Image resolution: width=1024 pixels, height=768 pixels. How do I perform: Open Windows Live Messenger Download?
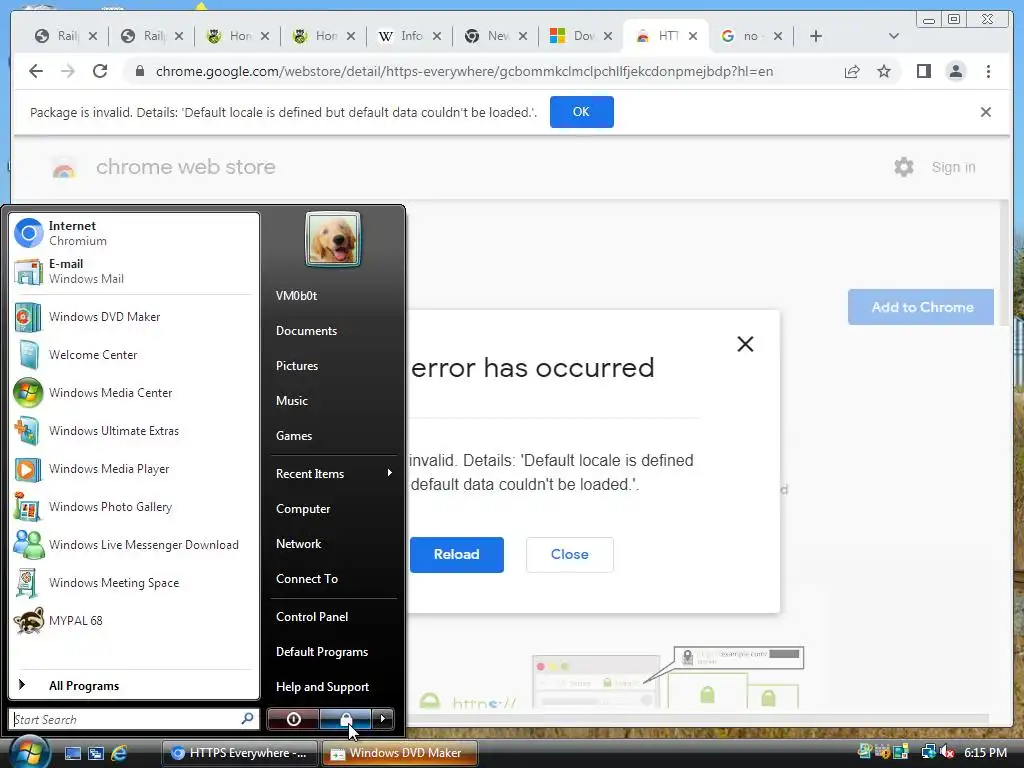pyautogui.click(x=134, y=545)
